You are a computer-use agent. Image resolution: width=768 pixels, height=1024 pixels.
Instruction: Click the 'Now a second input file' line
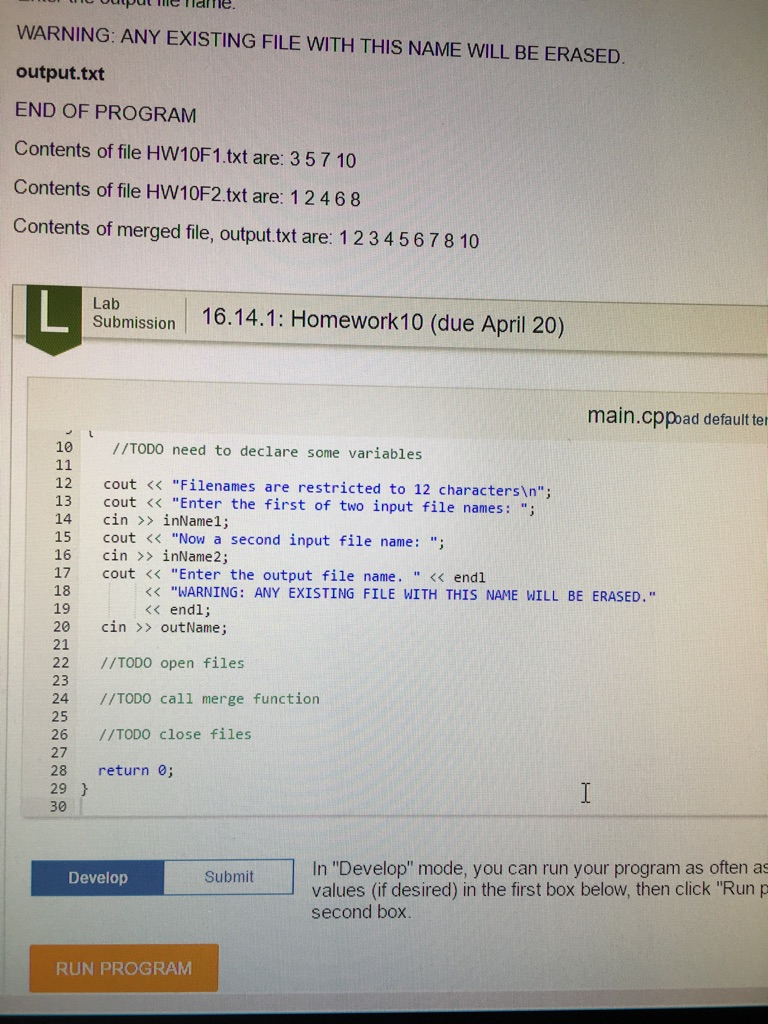[274, 540]
